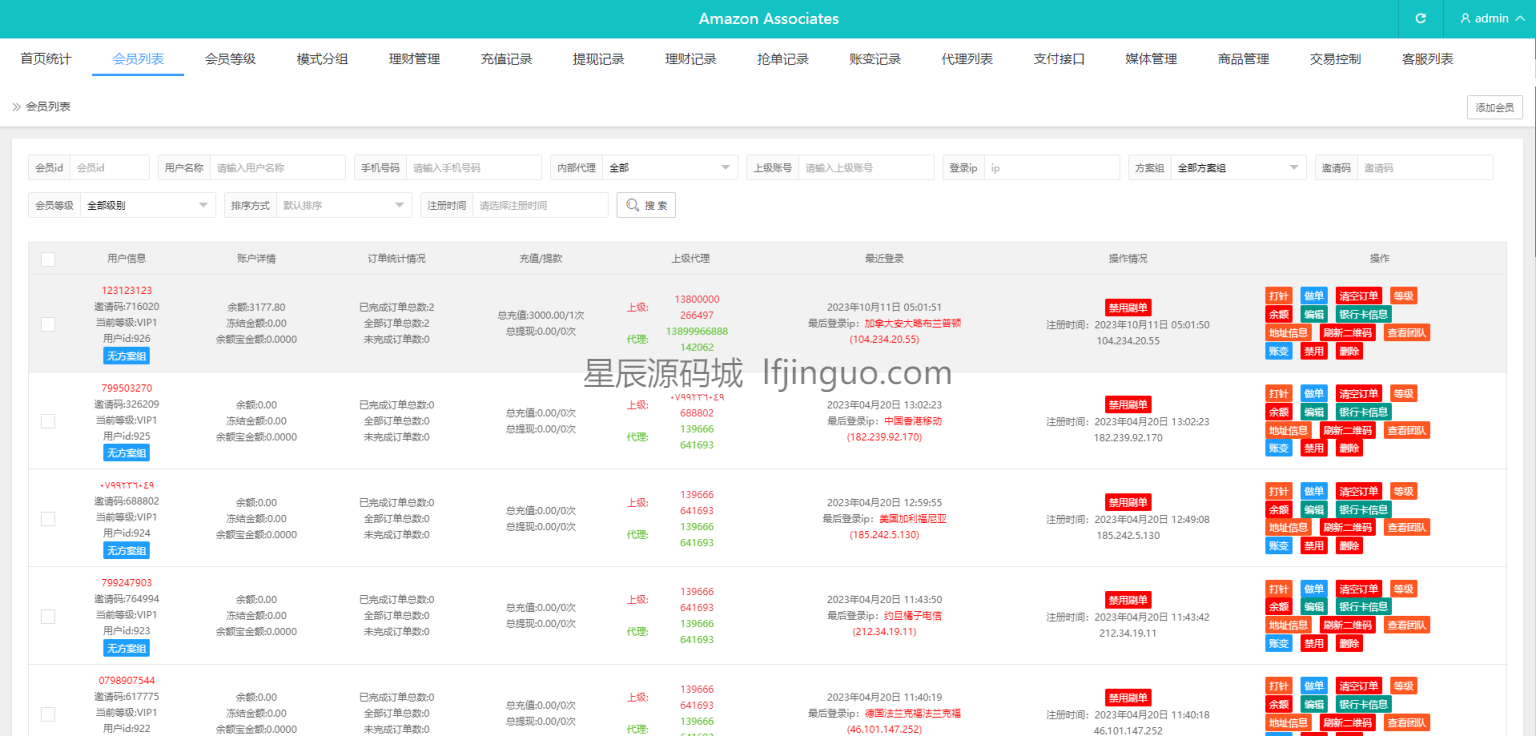Go to the 抢单记录 tab
The image size is (1536, 736).
(783, 59)
